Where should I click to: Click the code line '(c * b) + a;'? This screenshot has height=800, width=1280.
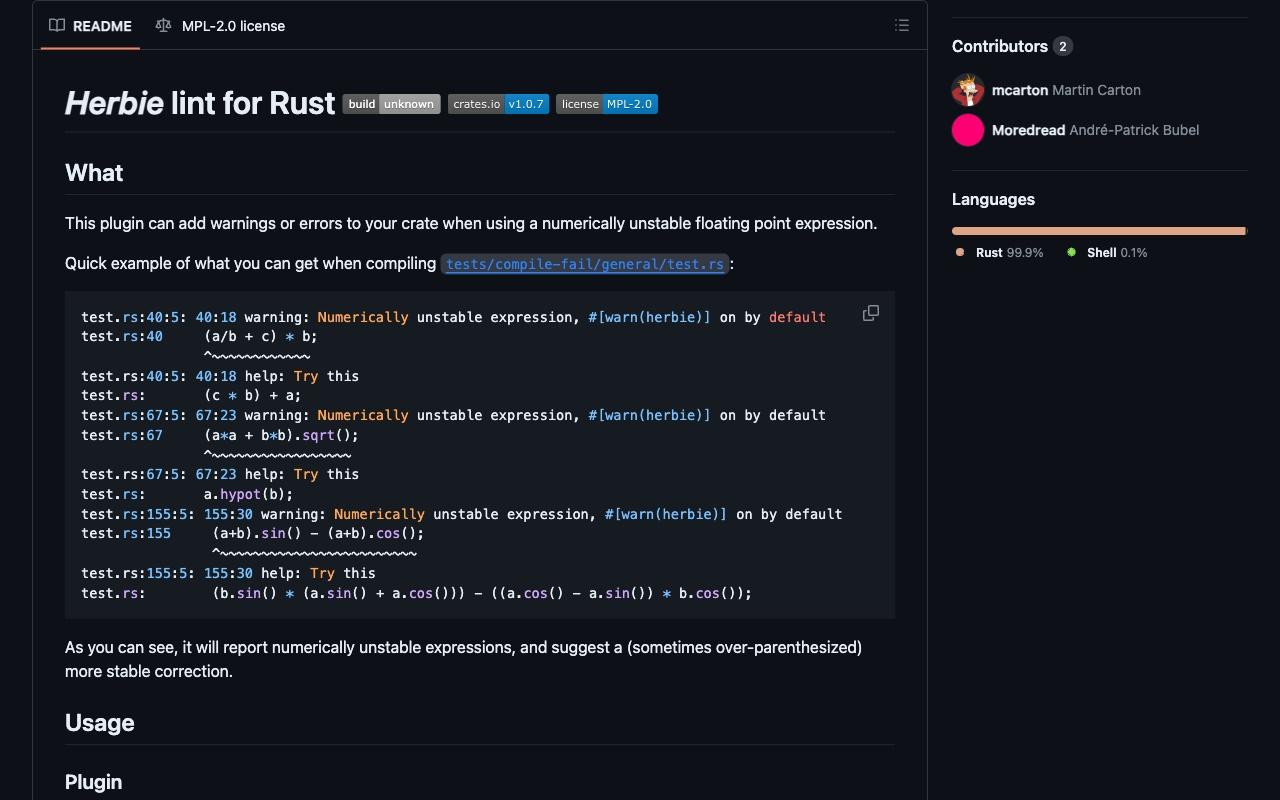pos(253,395)
